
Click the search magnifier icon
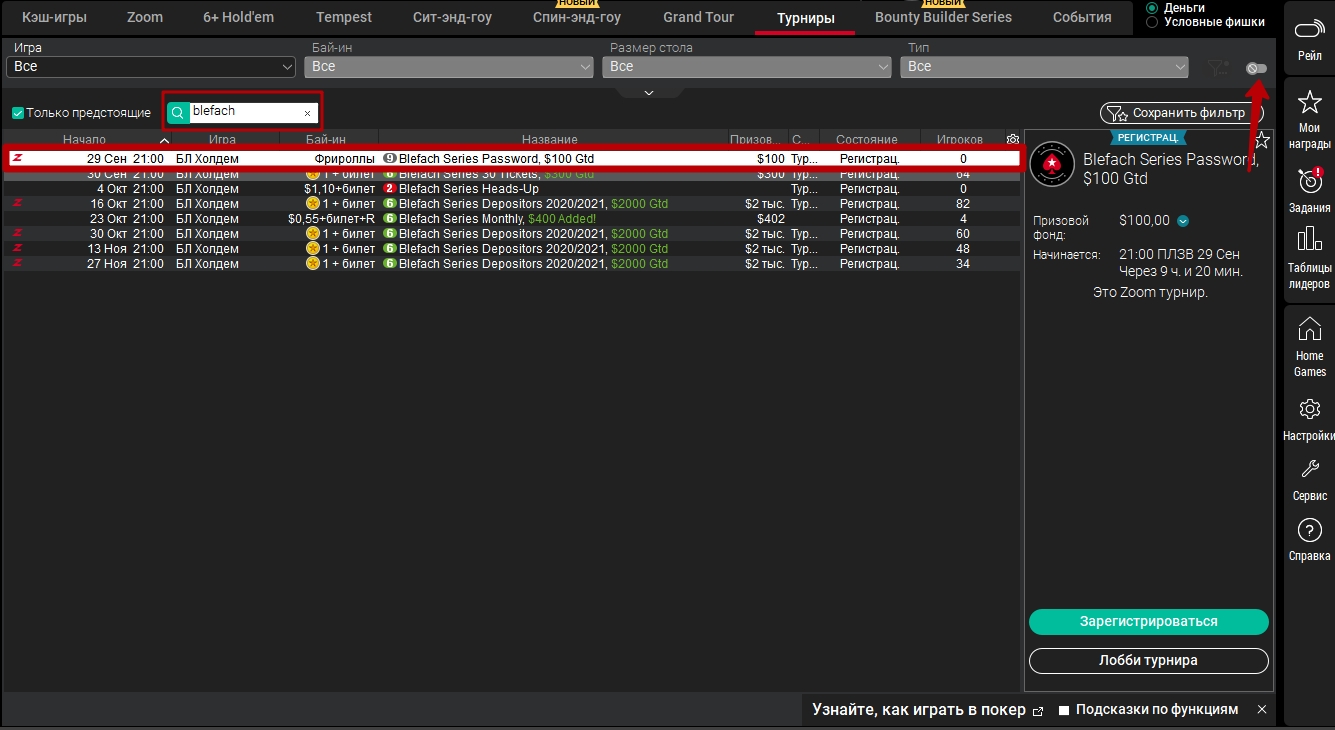[177, 112]
